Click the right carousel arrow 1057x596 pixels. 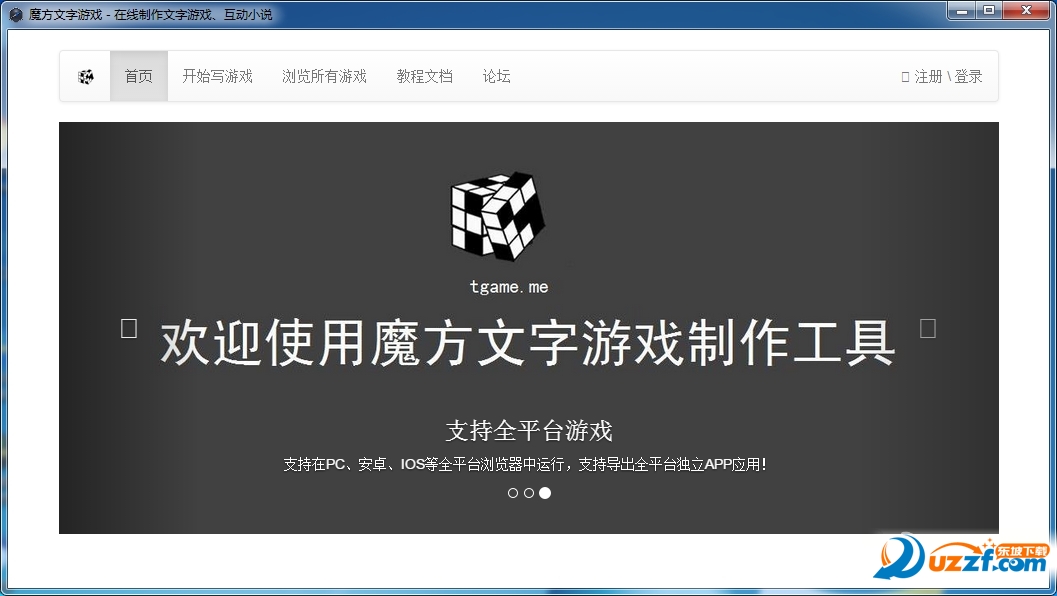(929, 327)
